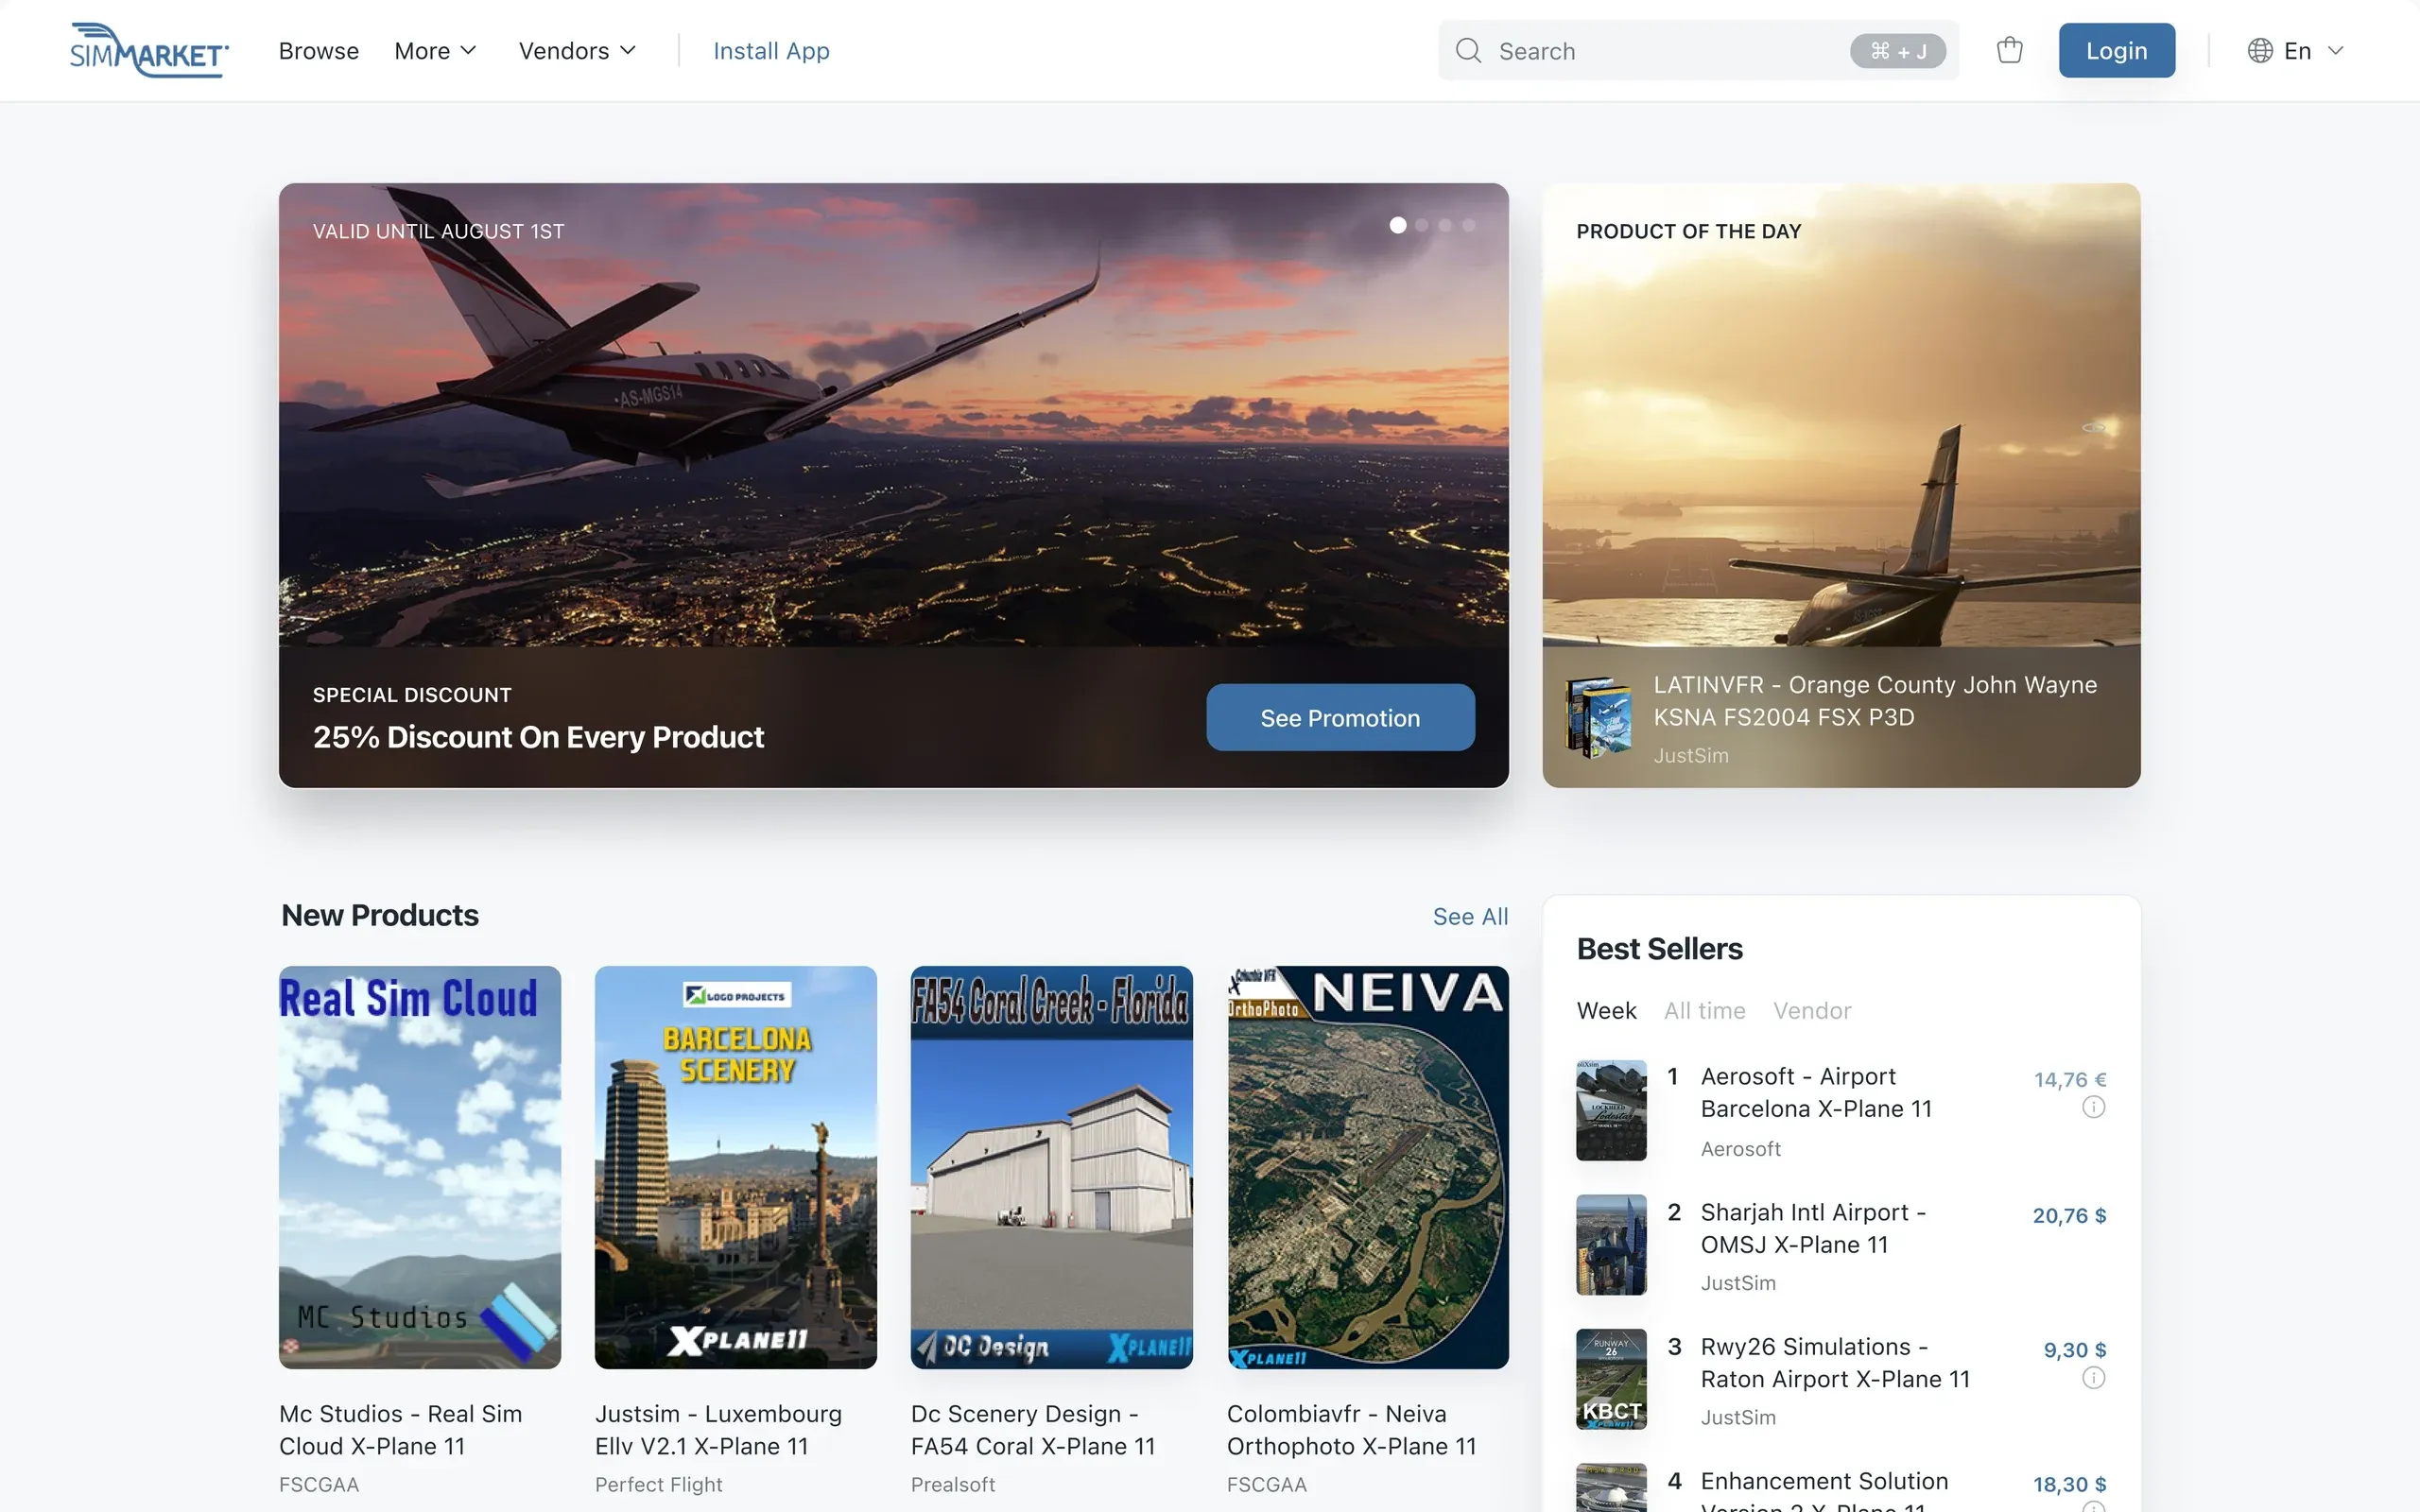This screenshot has width=2420, height=1512.
Task: Click See All for New Products
Action: pyautogui.click(x=1470, y=916)
